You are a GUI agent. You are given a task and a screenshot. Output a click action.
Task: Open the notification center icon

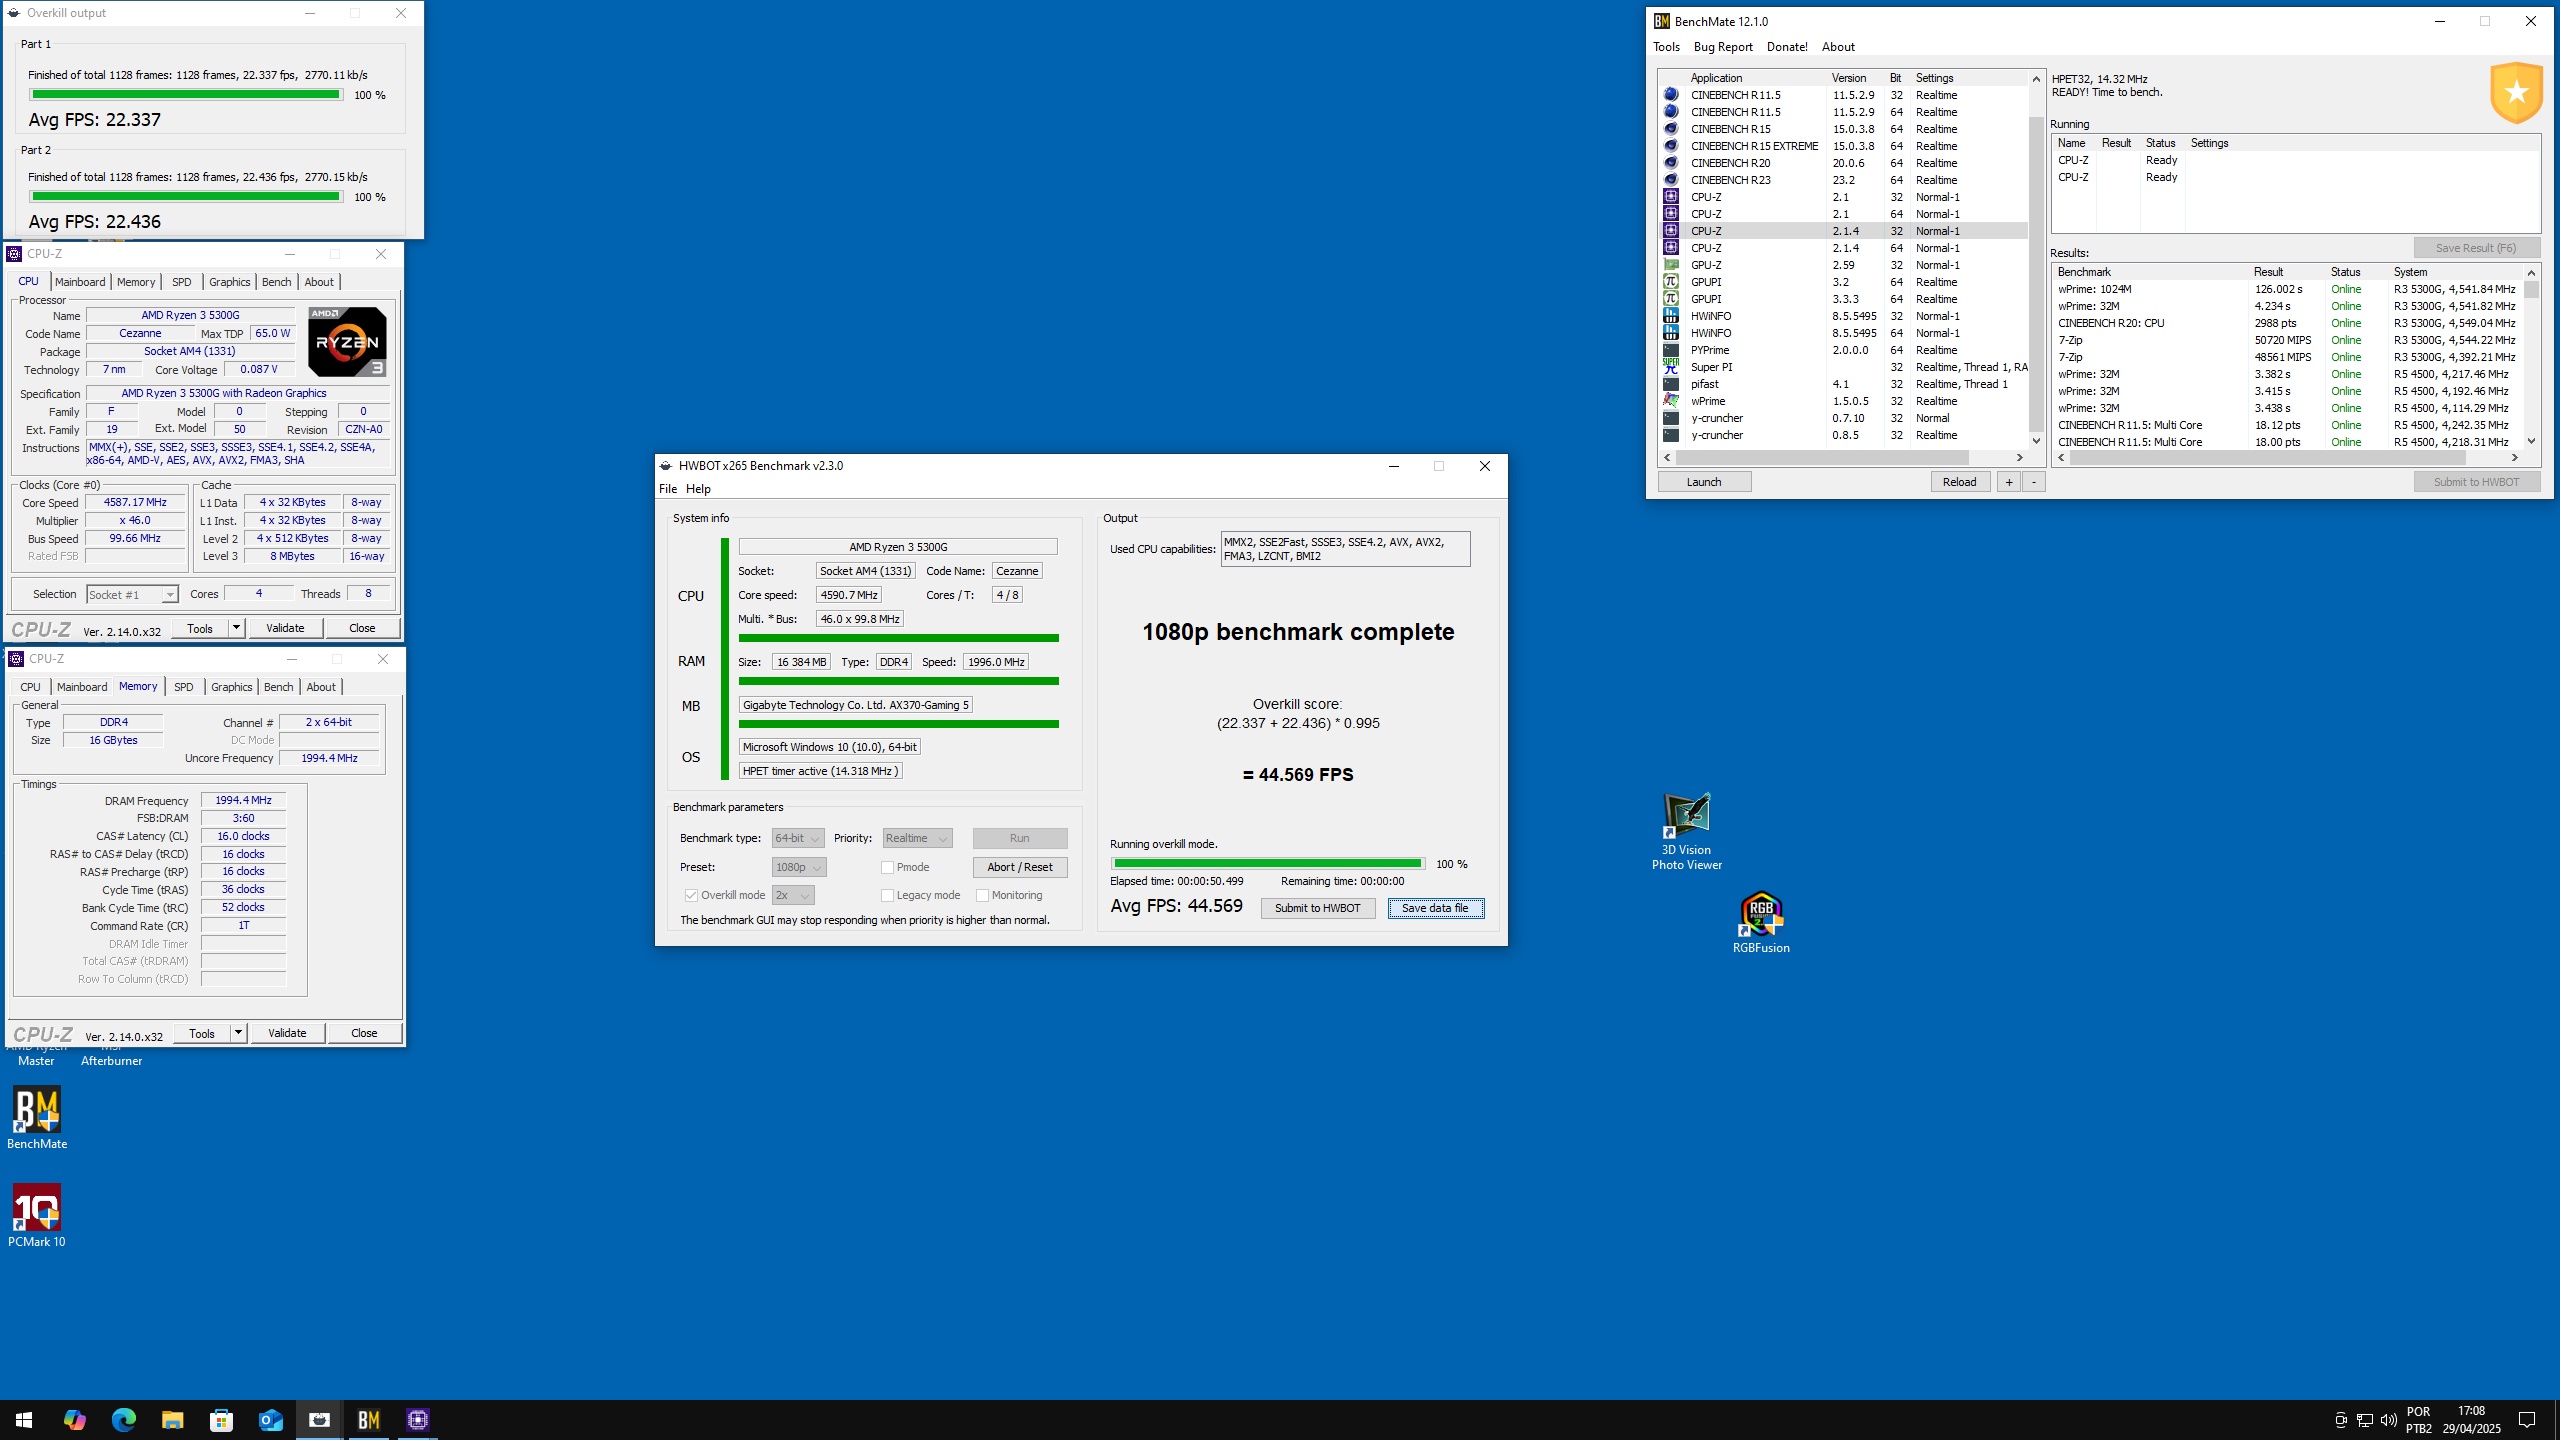coord(2527,1420)
